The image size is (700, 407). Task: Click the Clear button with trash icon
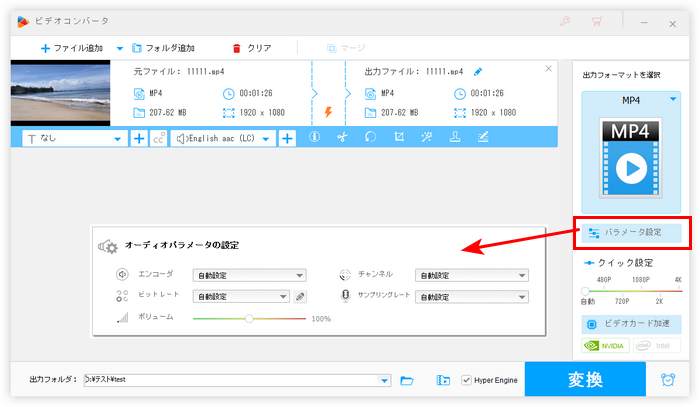[x=252, y=48]
